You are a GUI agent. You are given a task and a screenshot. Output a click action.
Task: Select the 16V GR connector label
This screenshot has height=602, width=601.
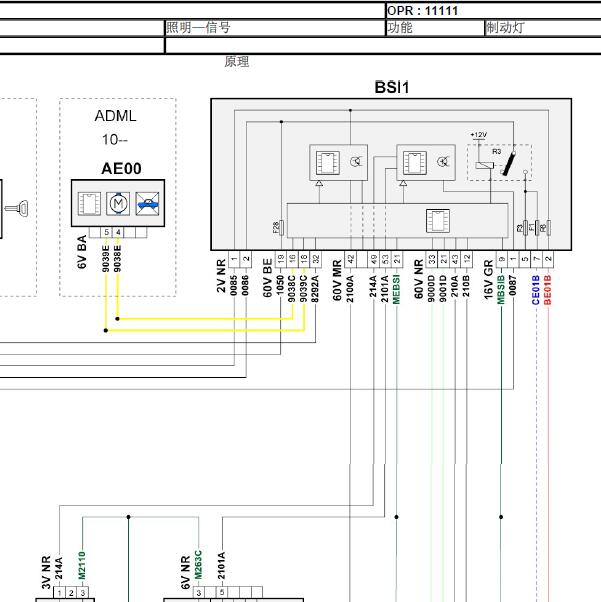click(488, 279)
